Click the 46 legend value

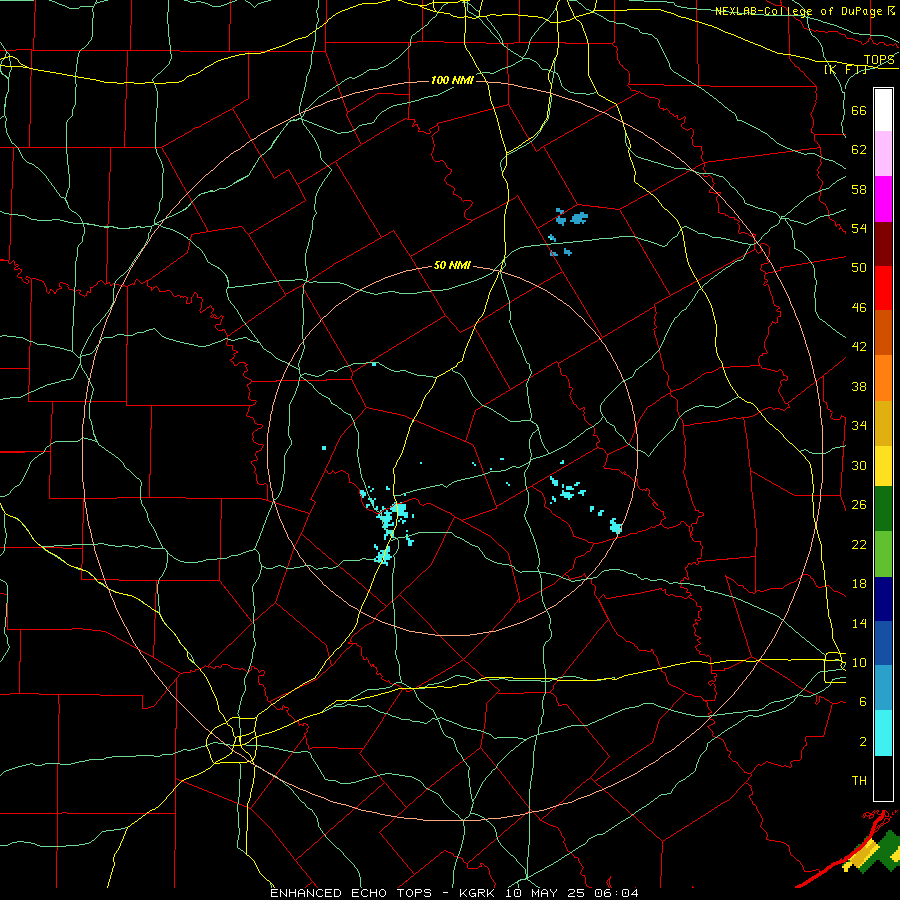click(x=859, y=307)
